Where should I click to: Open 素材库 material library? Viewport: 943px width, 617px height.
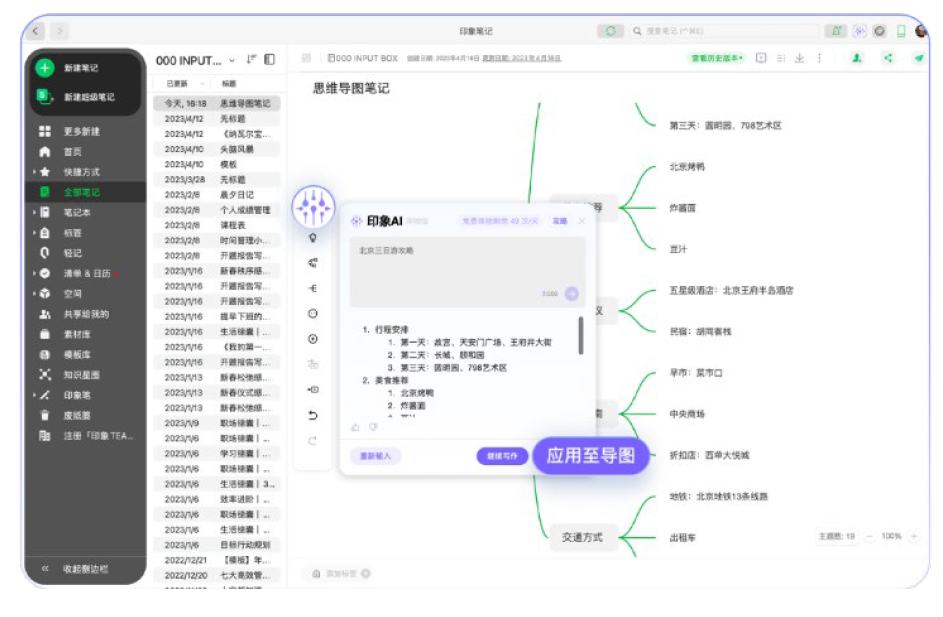tap(77, 334)
